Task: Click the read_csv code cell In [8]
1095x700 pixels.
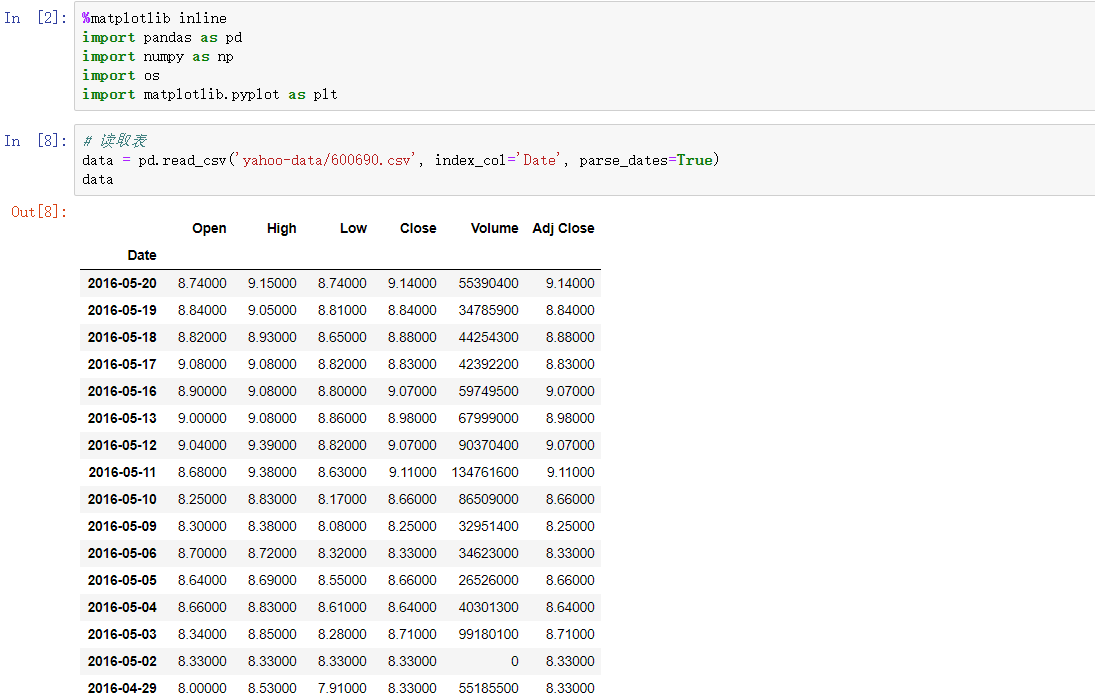Action: click(x=585, y=160)
